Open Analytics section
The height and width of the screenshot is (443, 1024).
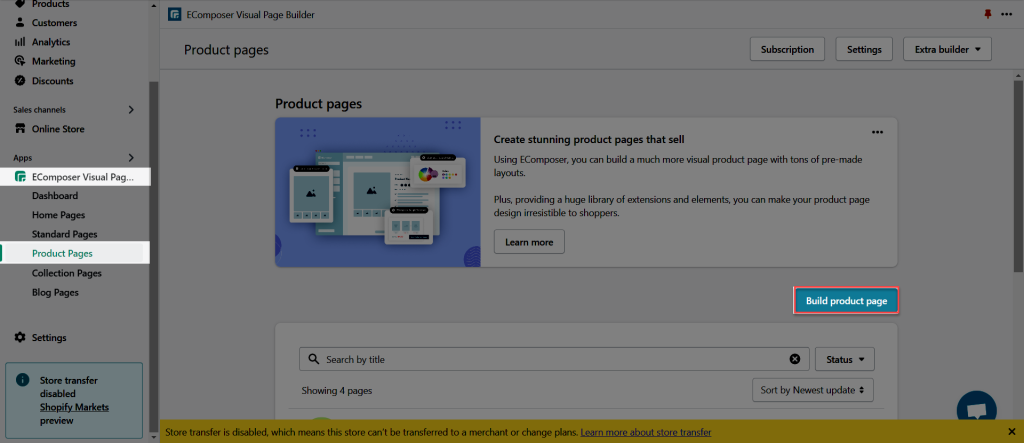click(51, 42)
